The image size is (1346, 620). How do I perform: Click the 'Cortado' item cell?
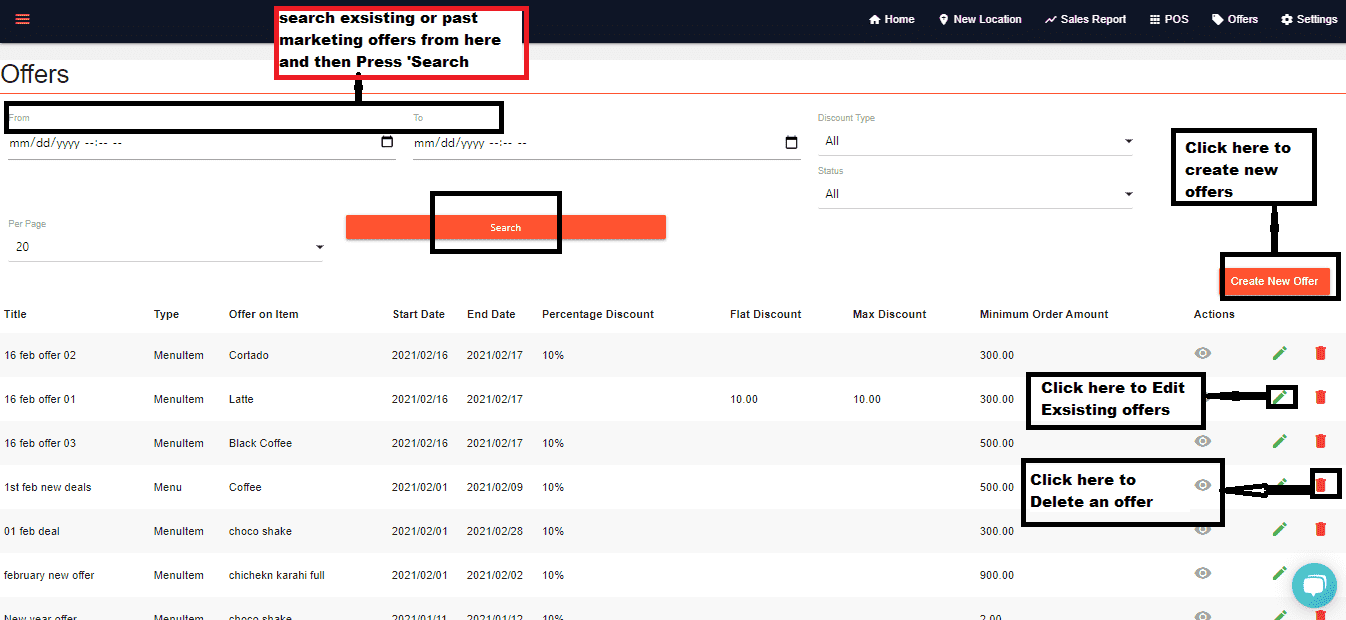[x=249, y=355]
